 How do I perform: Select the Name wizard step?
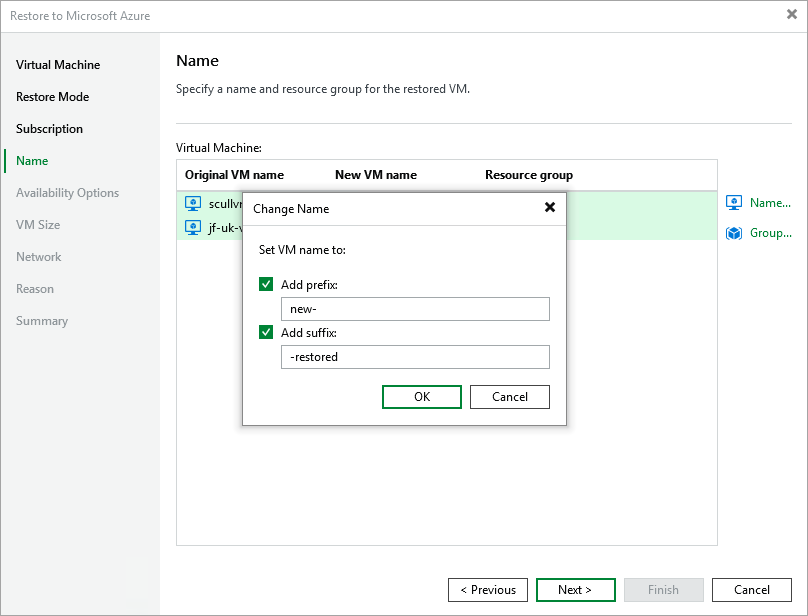[32, 161]
